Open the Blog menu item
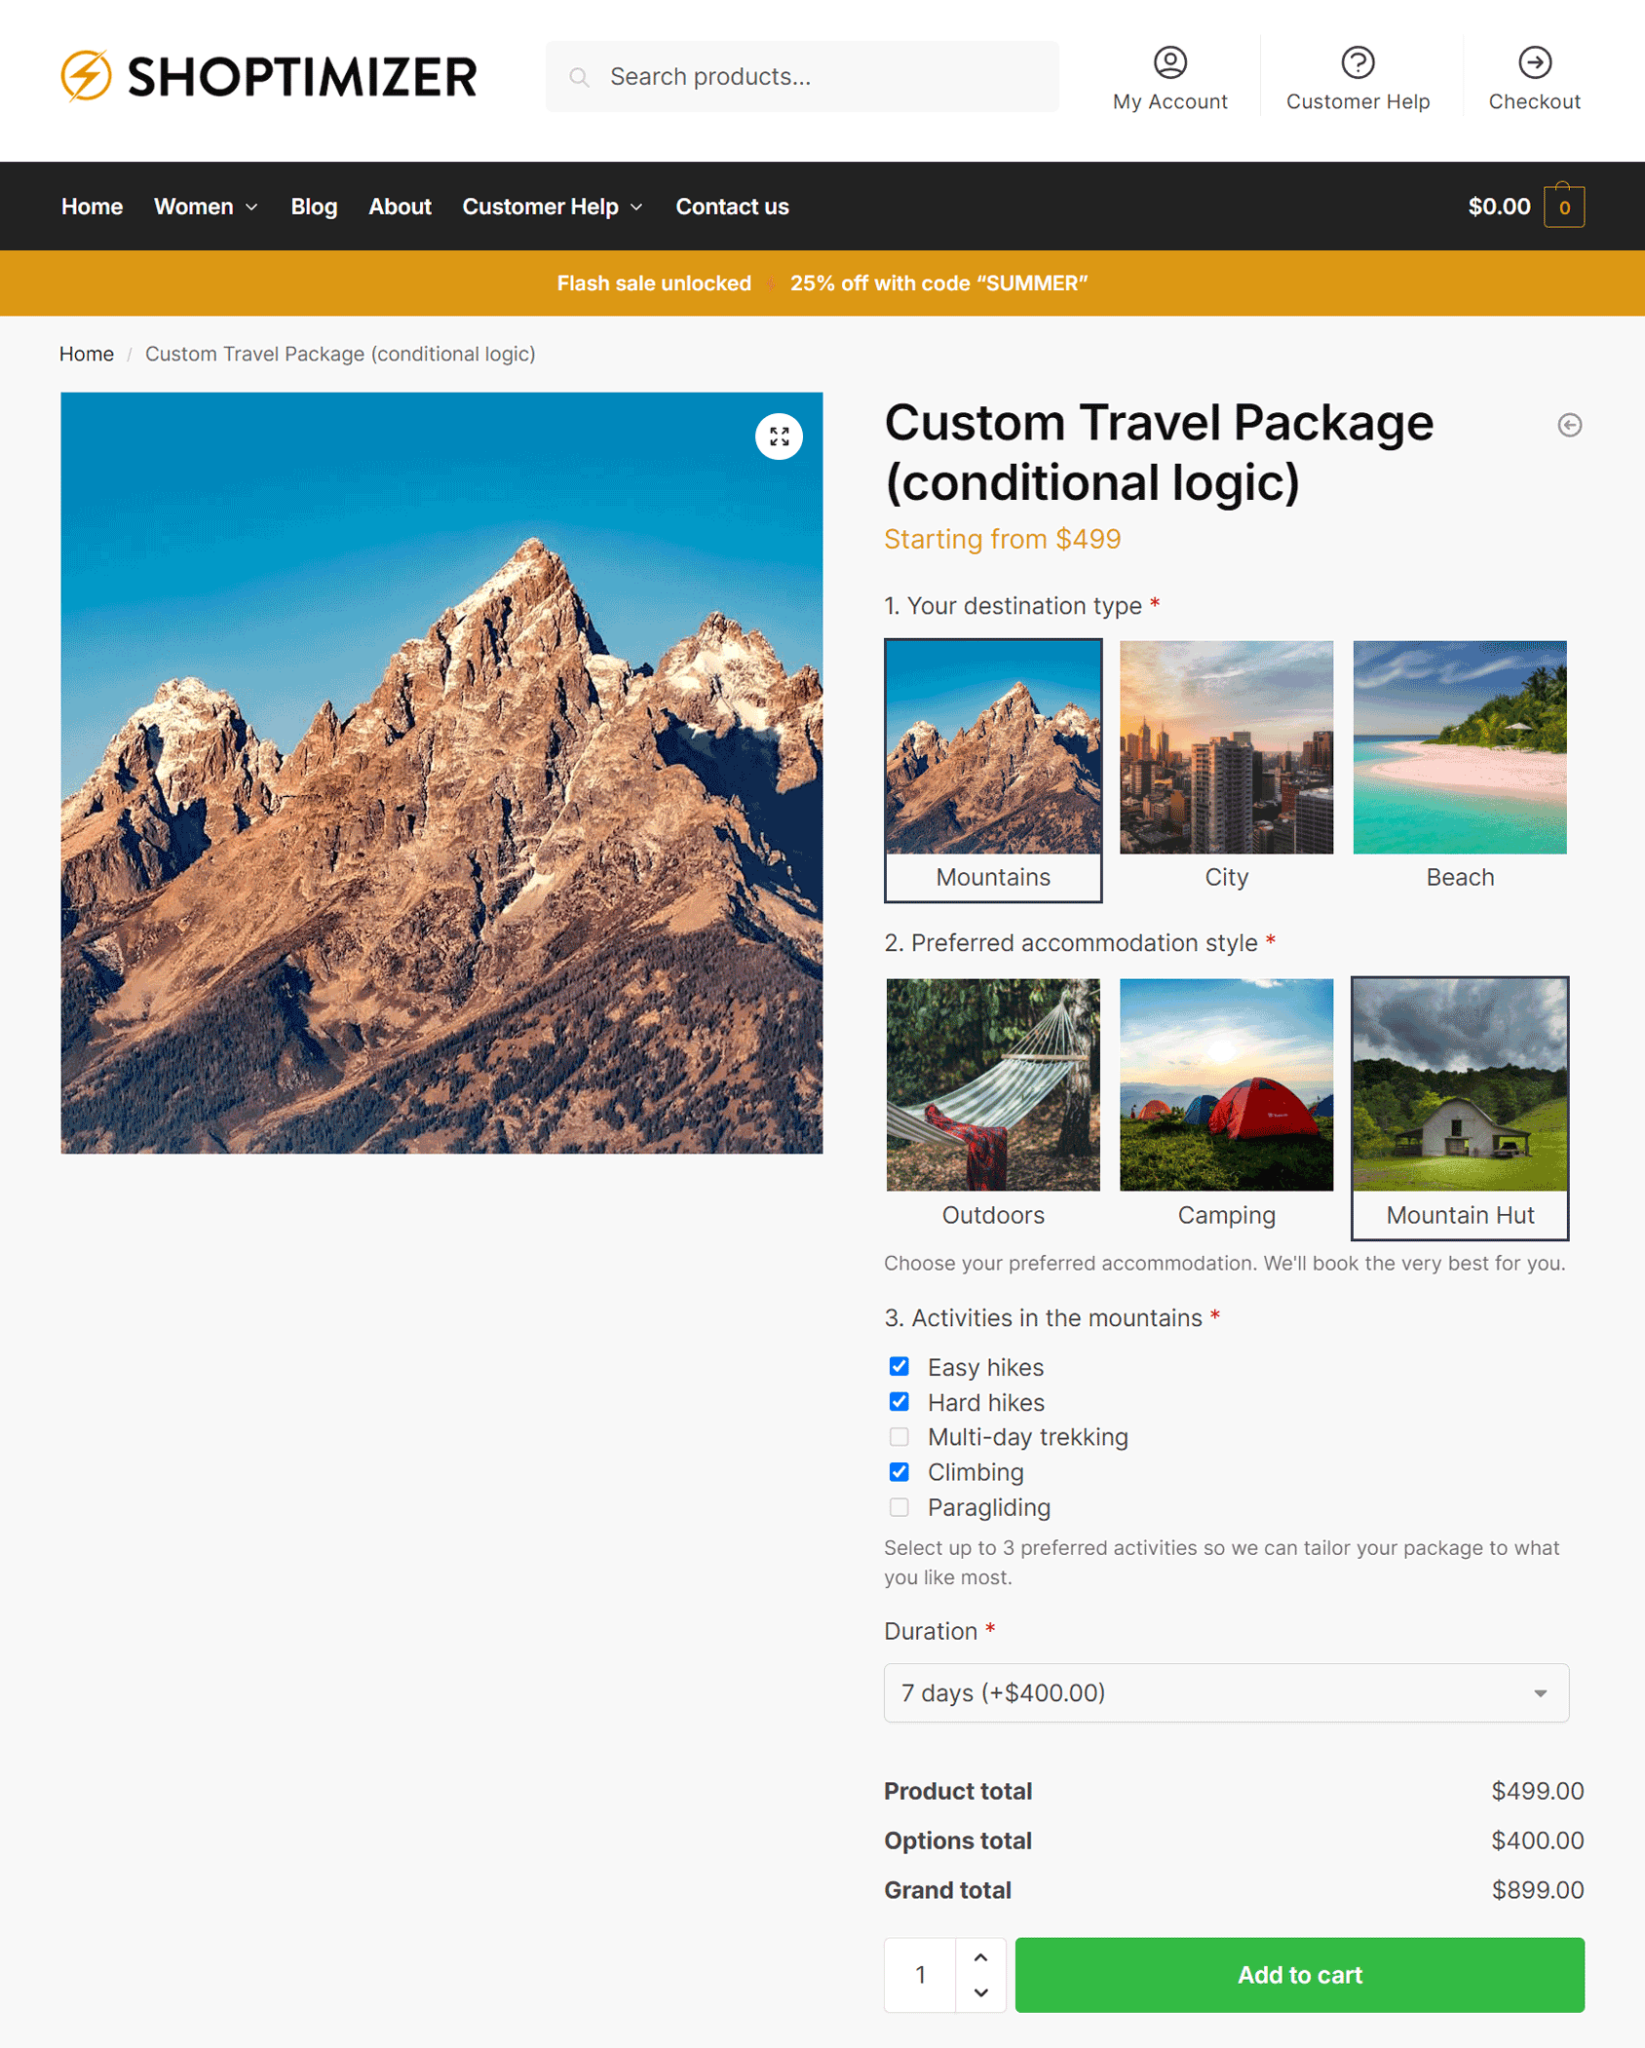 314,206
